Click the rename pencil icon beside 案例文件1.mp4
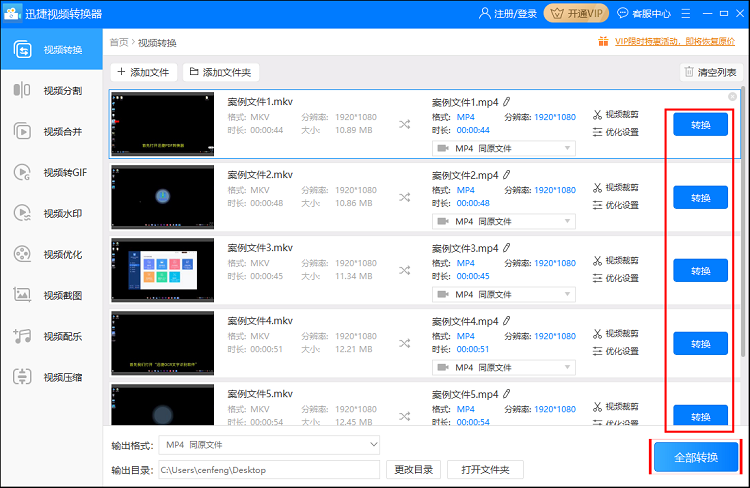 pos(507,102)
